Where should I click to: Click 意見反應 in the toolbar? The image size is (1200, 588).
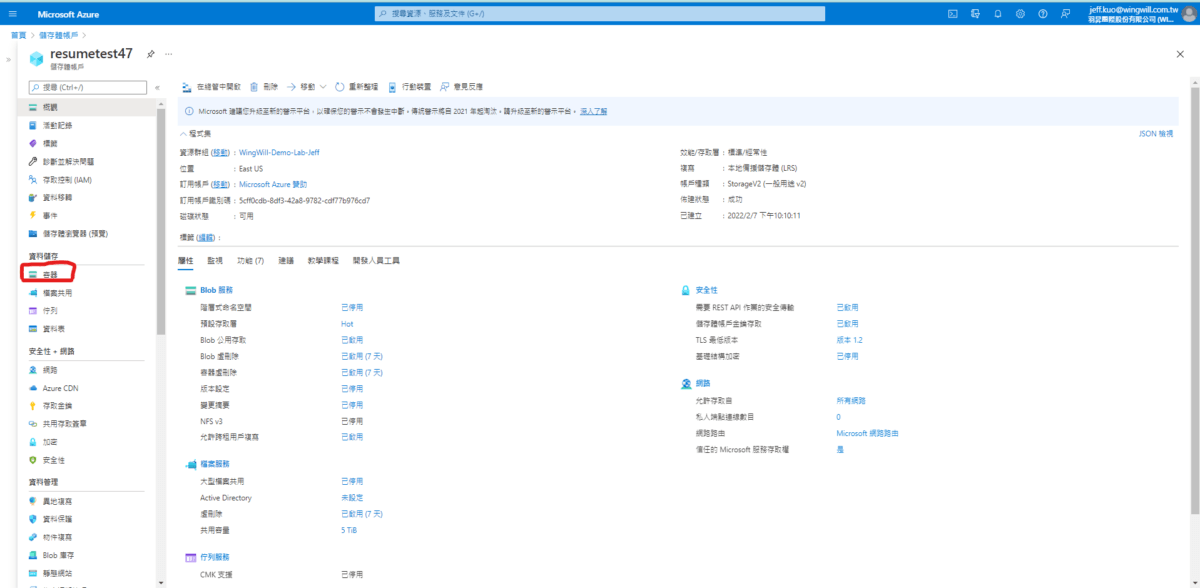tap(461, 87)
